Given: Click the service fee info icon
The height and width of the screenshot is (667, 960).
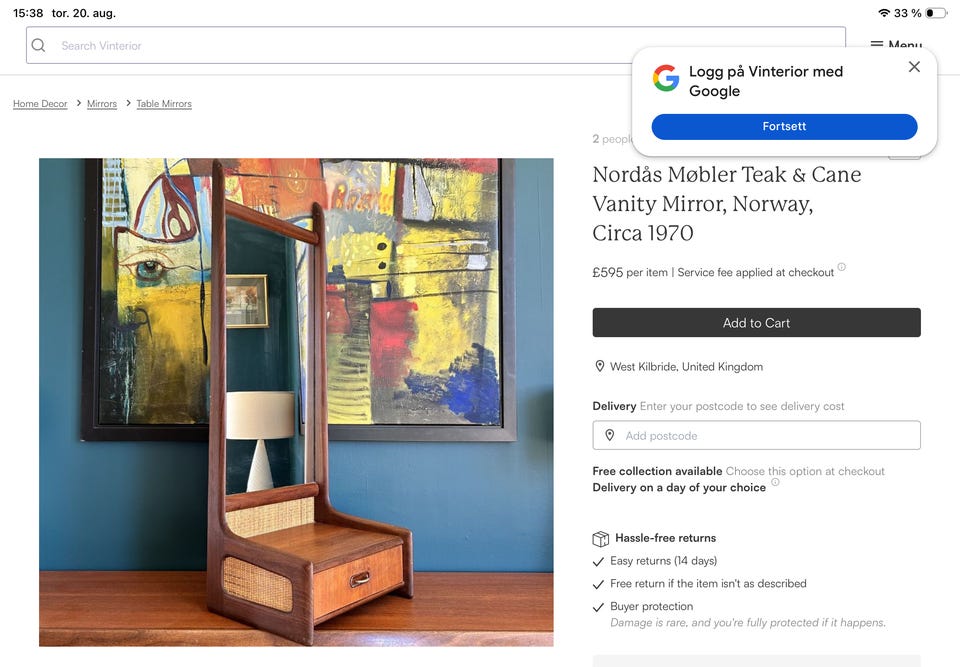Looking at the screenshot, I should click(842, 266).
